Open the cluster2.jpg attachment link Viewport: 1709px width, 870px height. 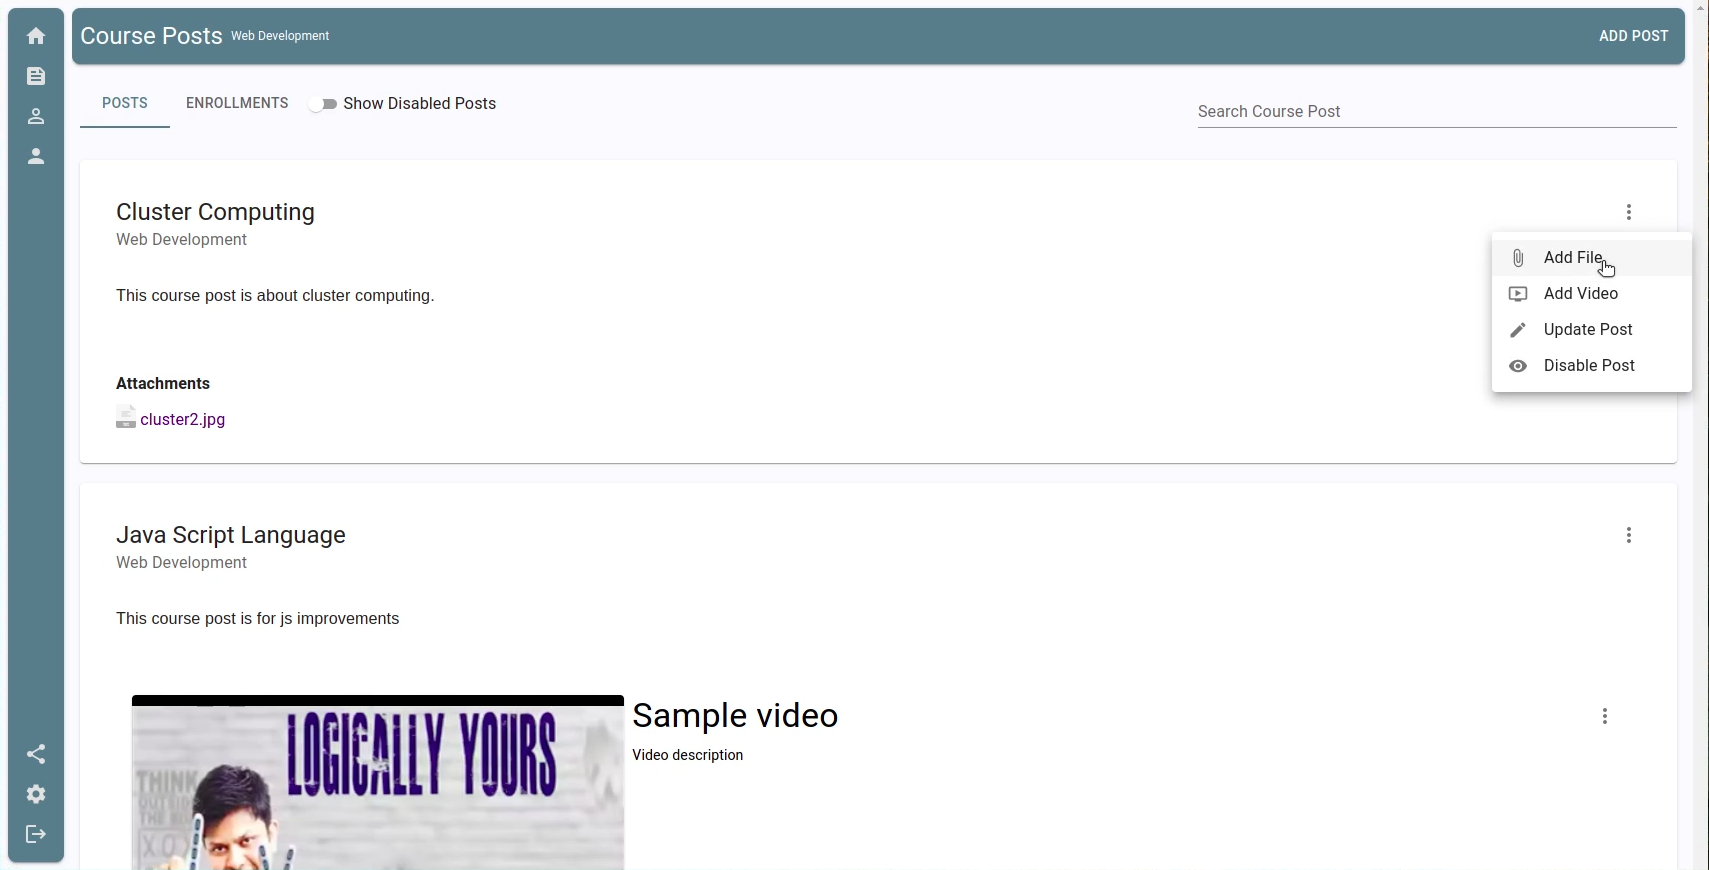coord(183,419)
